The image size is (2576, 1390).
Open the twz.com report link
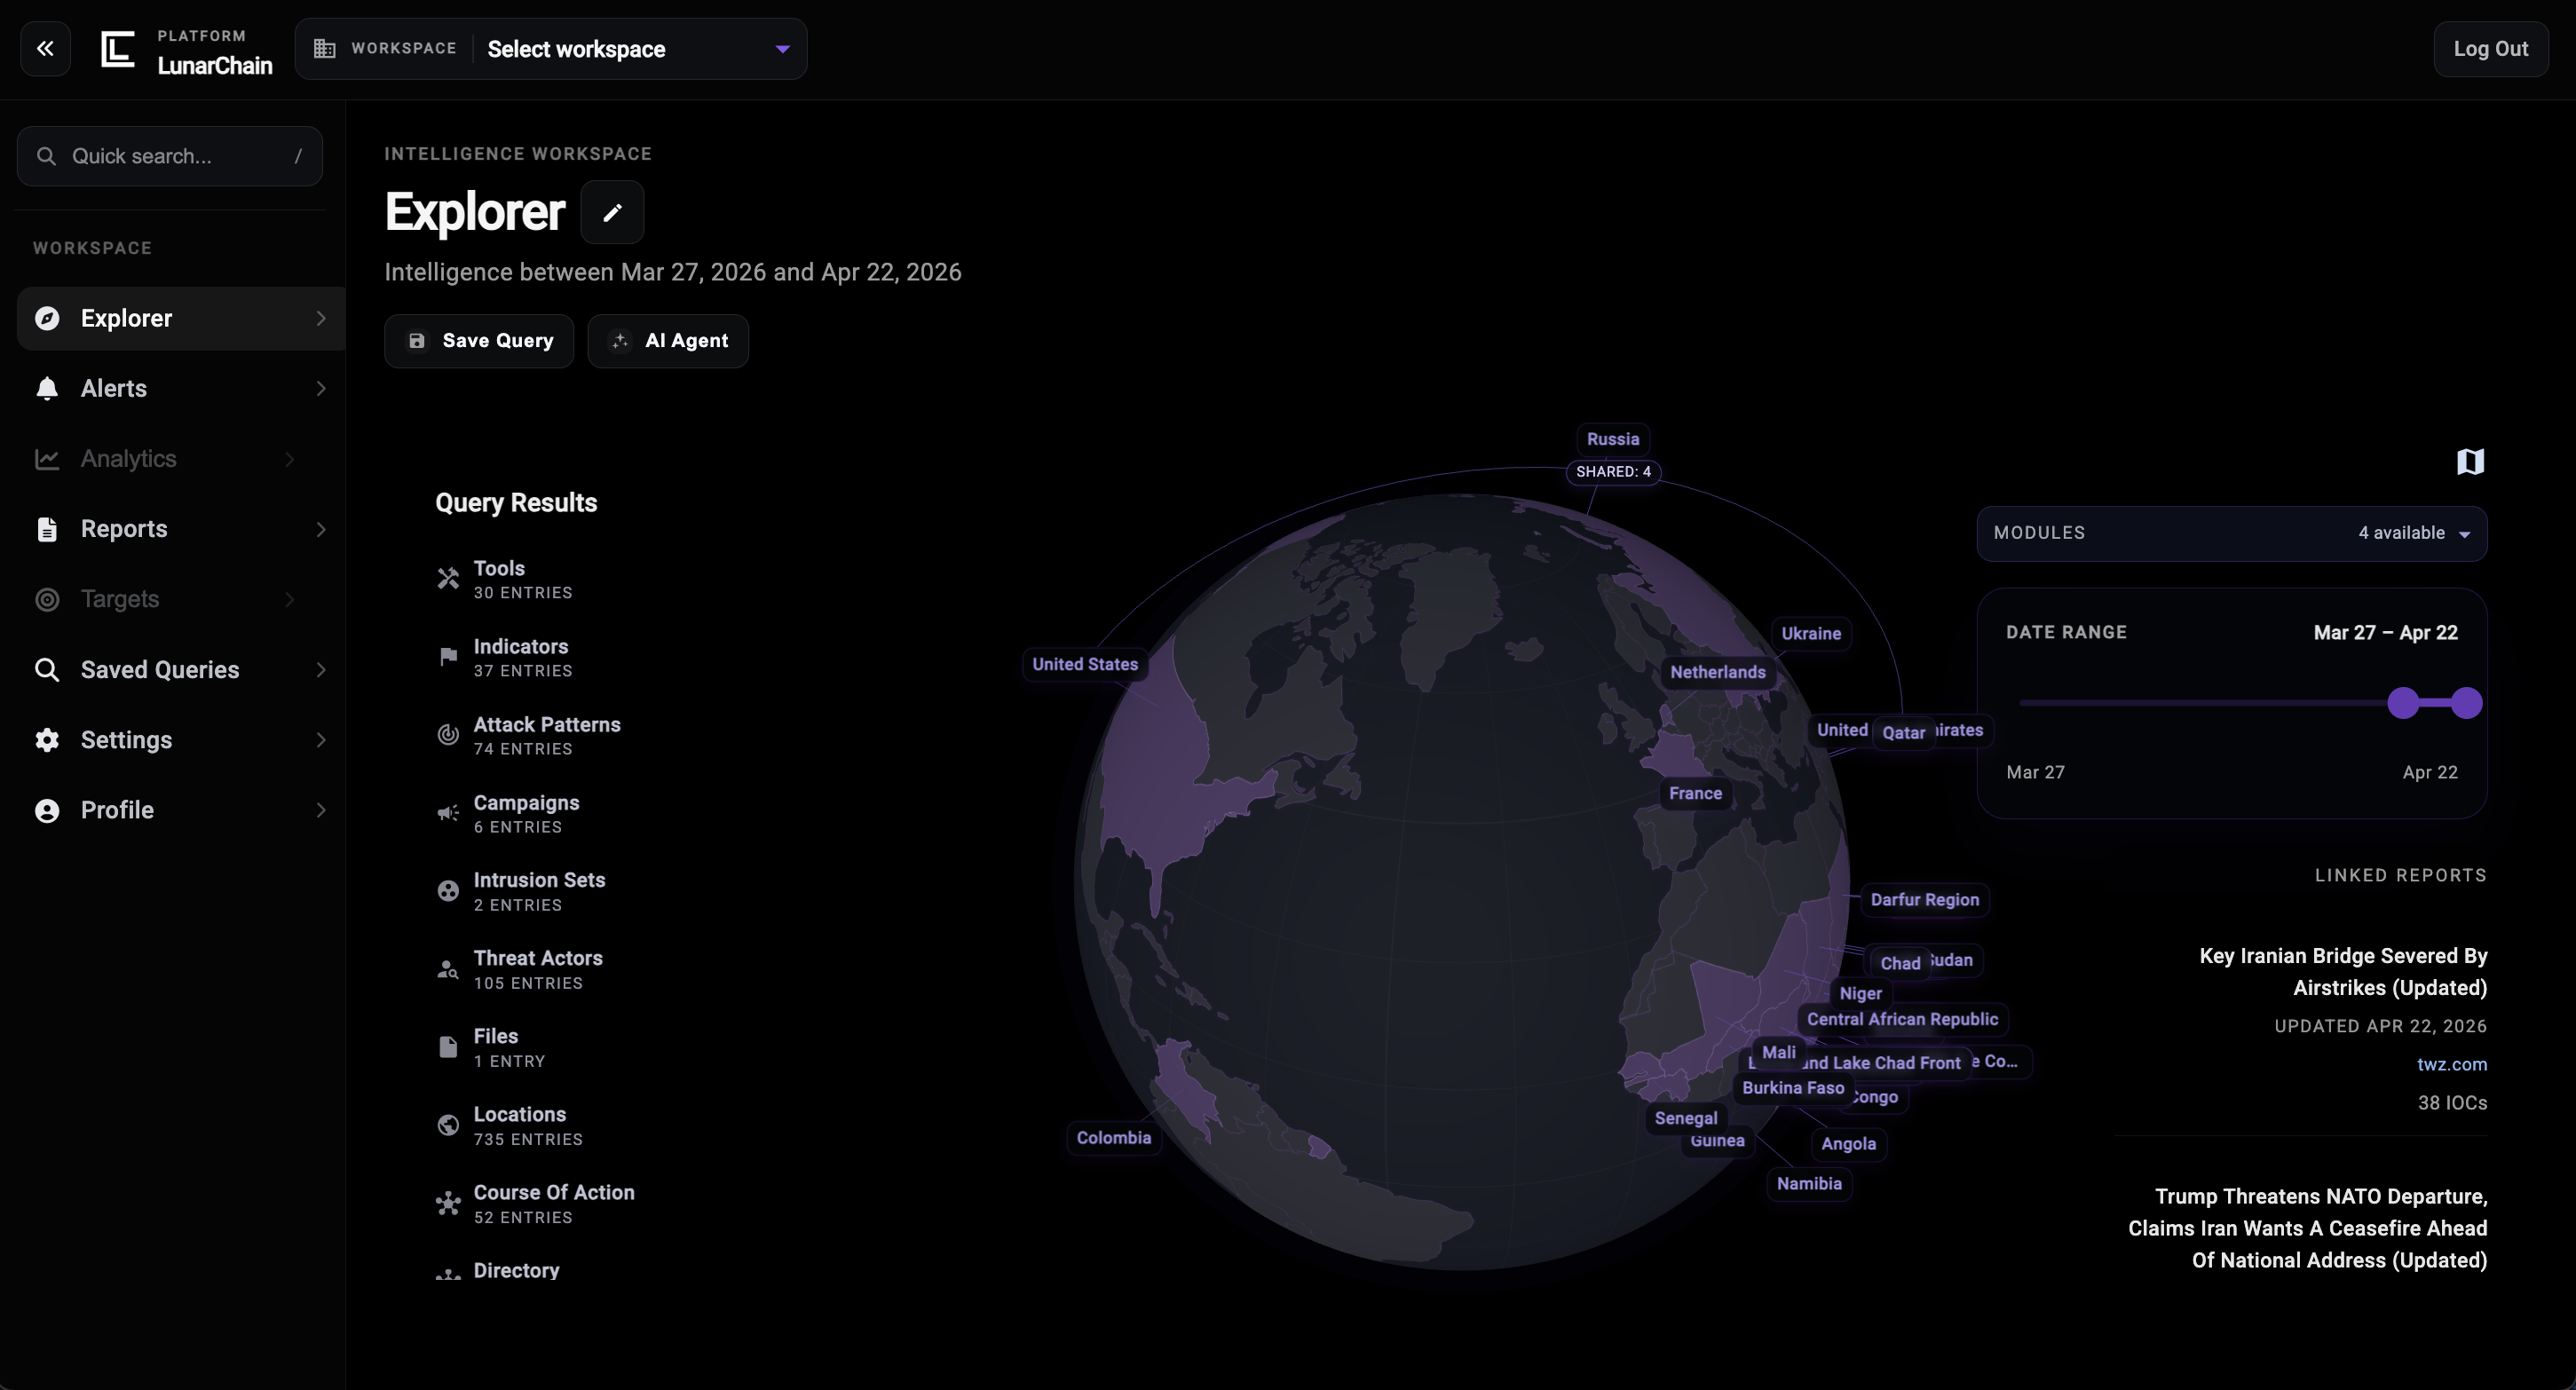[x=2452, y=1064]
